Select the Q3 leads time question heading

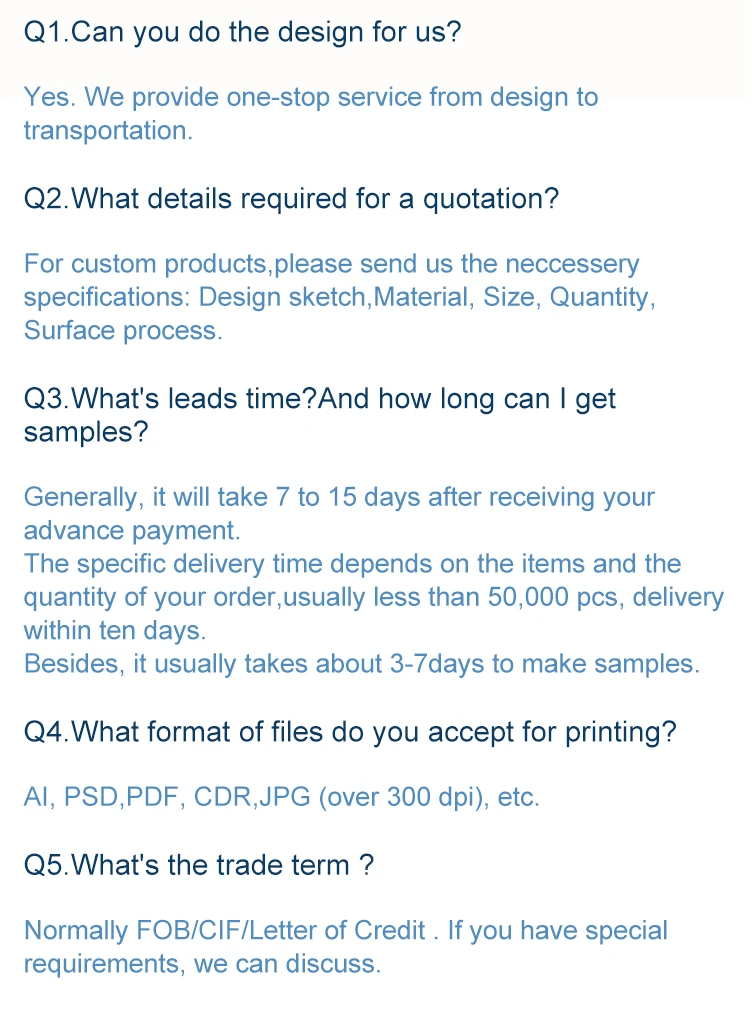point(319,399)
